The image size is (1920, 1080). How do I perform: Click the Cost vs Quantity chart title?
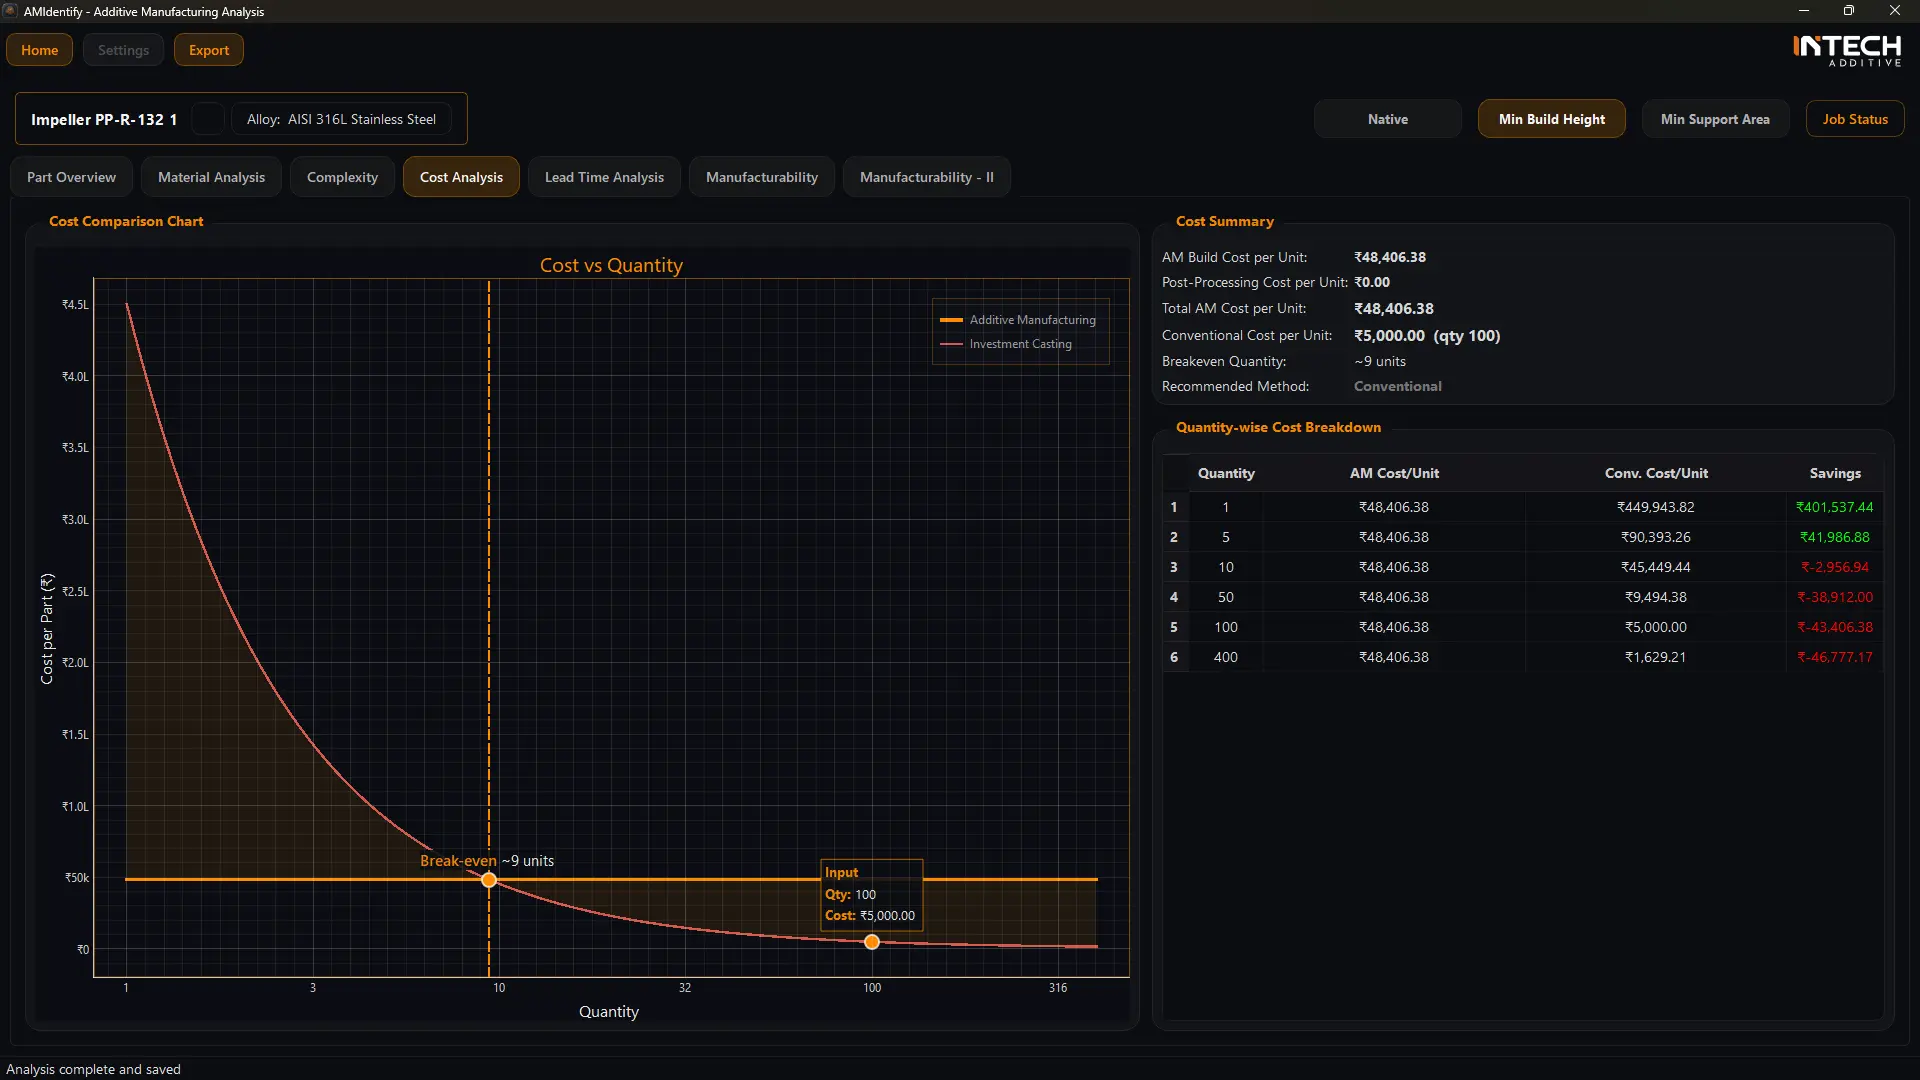(x=611, y=265)
